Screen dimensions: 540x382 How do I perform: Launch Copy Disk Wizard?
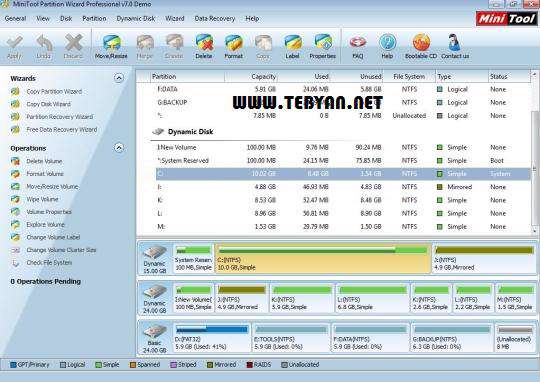(49, 104)
